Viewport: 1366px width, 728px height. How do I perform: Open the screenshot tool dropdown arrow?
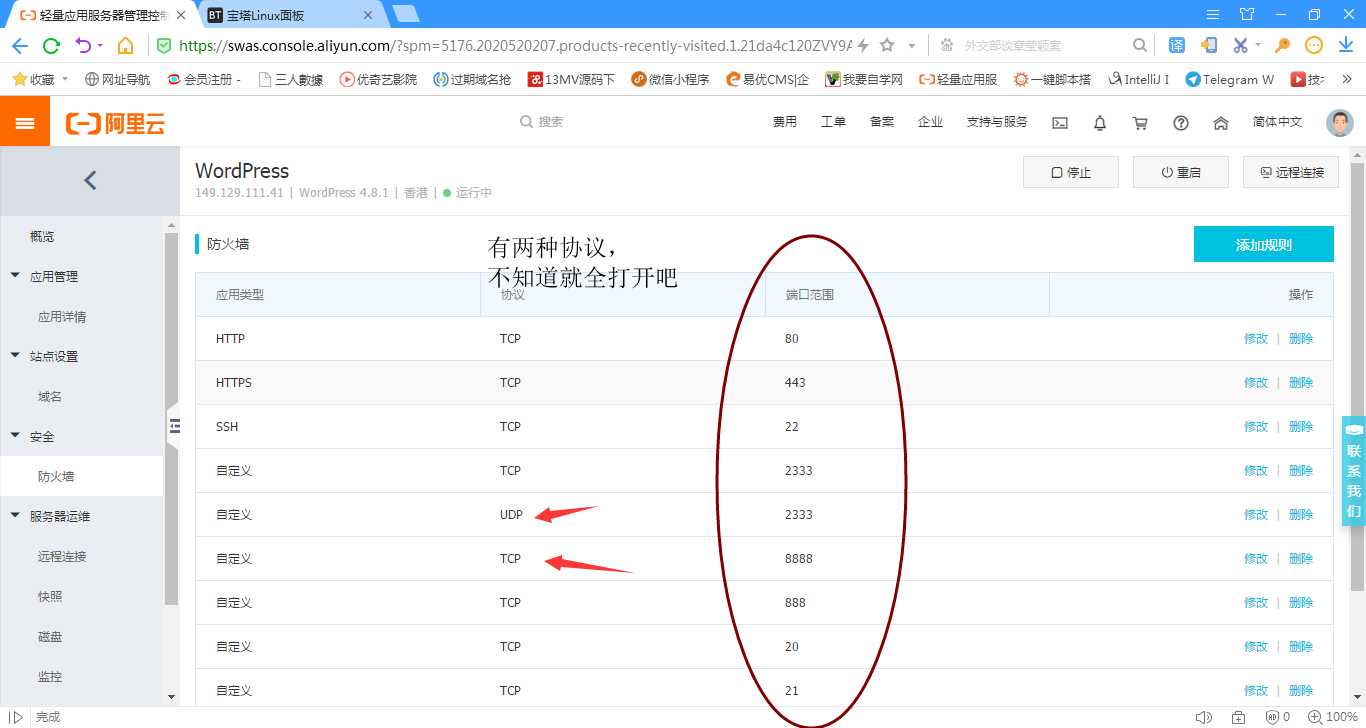[1258, 46]
